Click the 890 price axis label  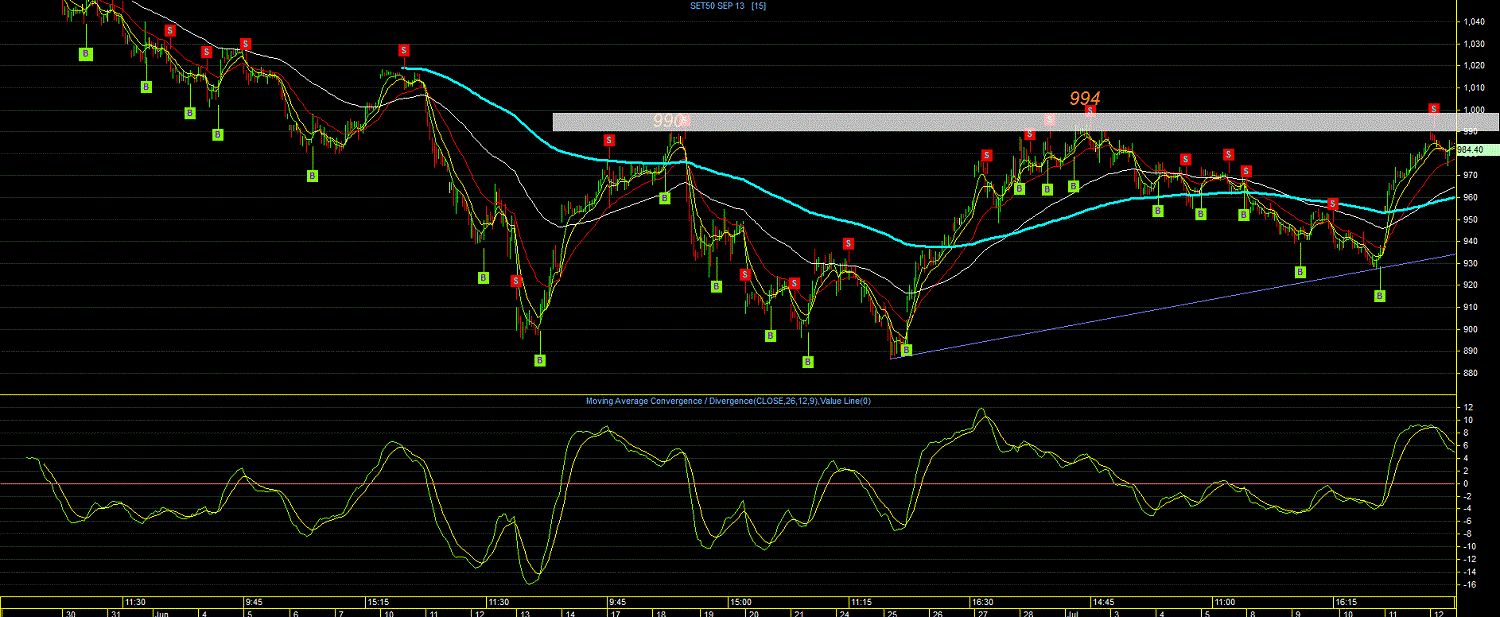tap(1471, 351)
